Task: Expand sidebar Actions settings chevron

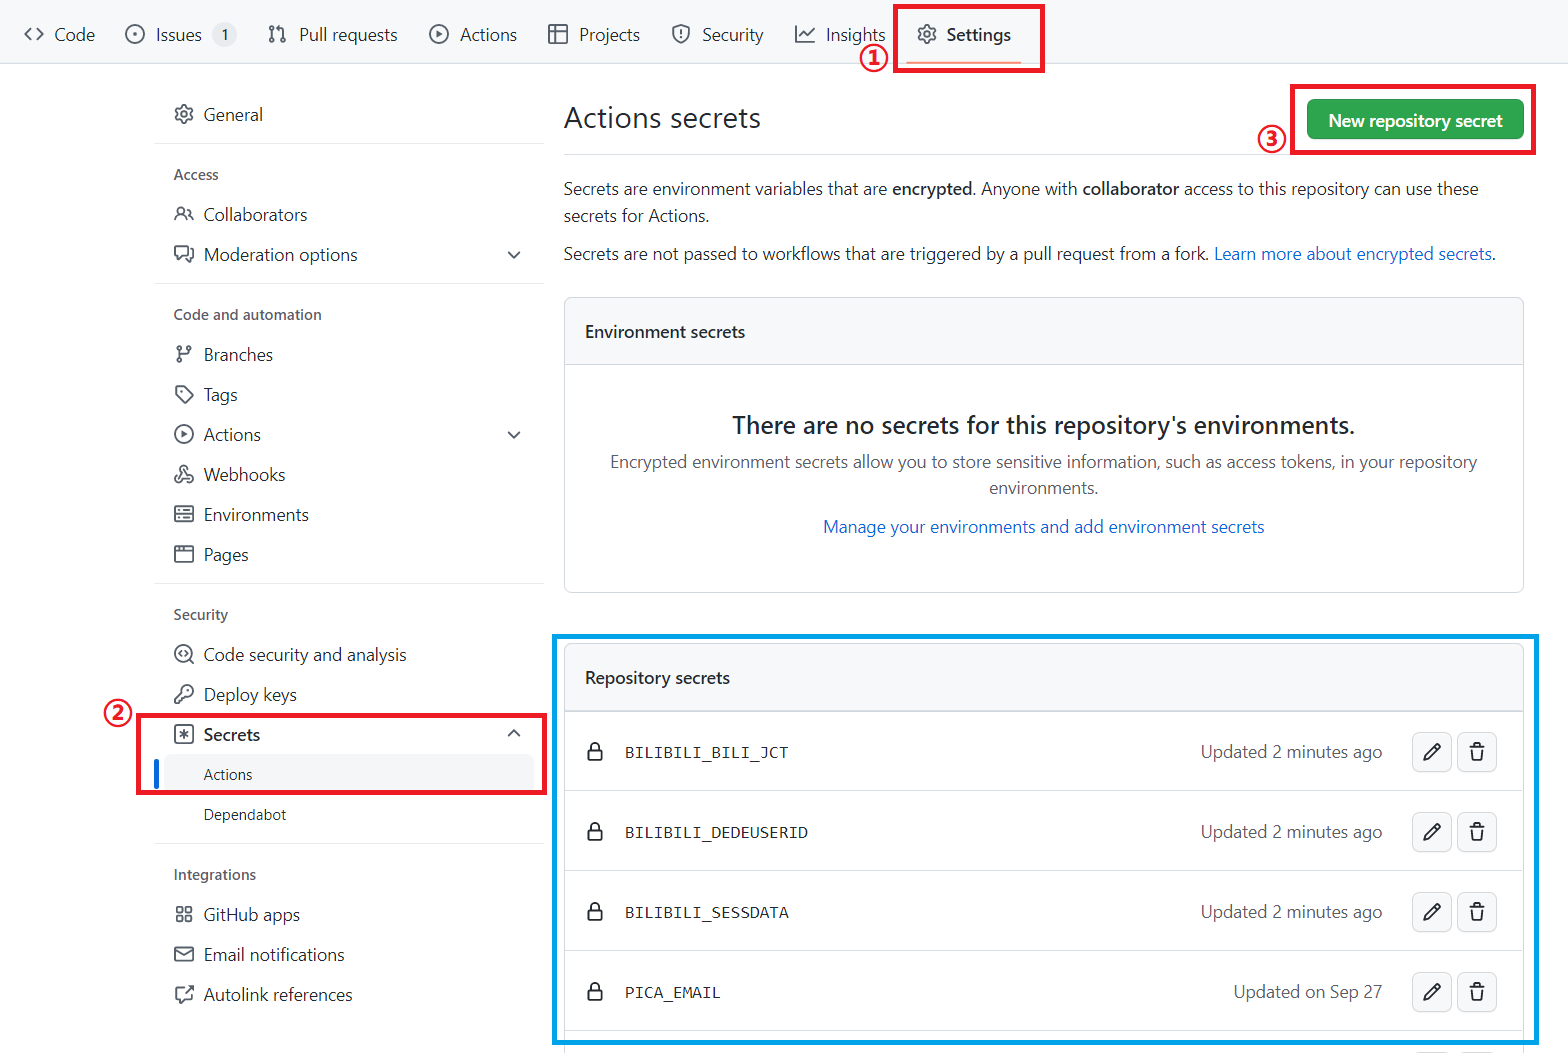Action: [x=514, y=435]
